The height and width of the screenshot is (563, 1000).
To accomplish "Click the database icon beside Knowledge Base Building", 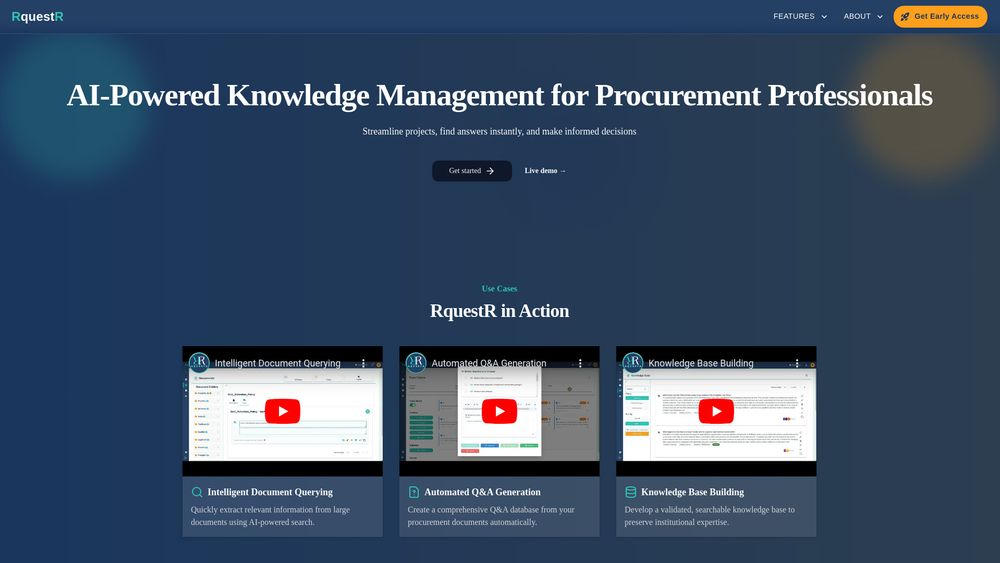I will (x=631, y=492).
